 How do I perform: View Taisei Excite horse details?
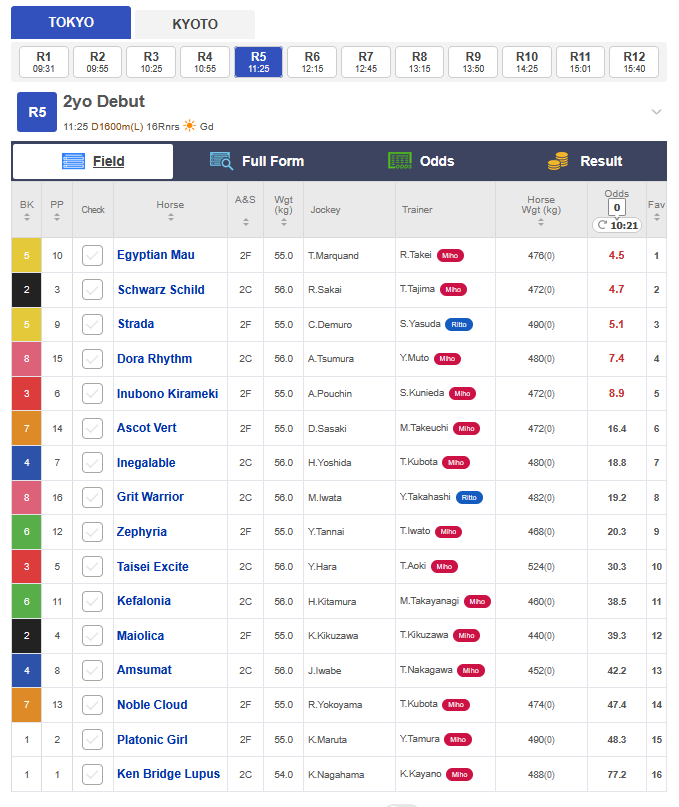pos(153,567)
